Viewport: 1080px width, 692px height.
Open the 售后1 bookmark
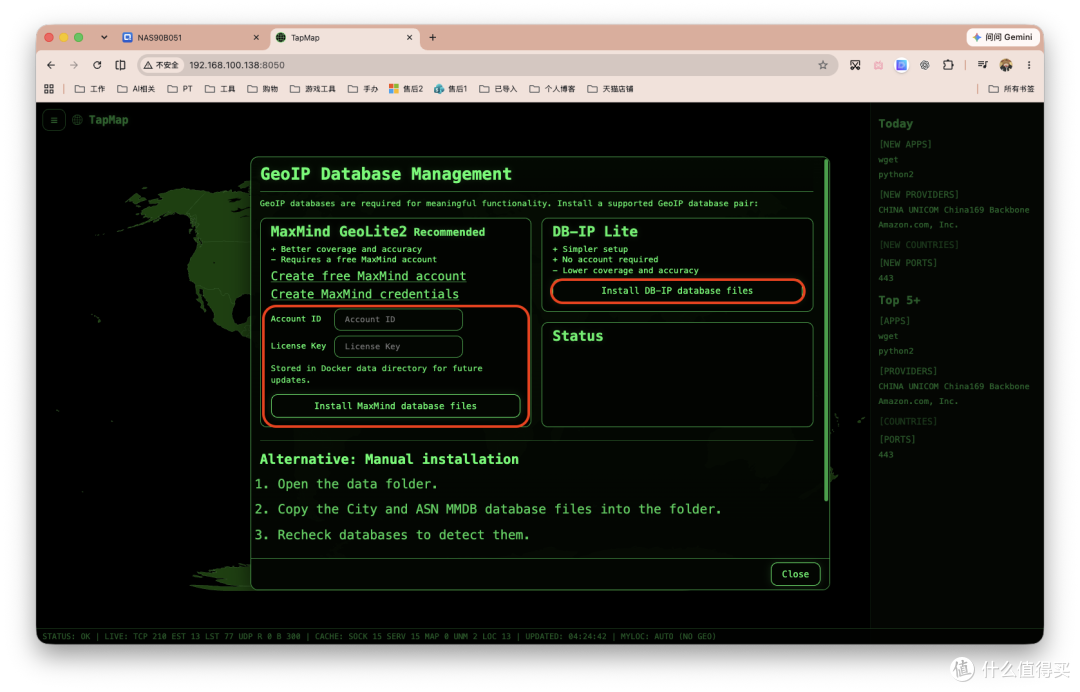[450, 89]
